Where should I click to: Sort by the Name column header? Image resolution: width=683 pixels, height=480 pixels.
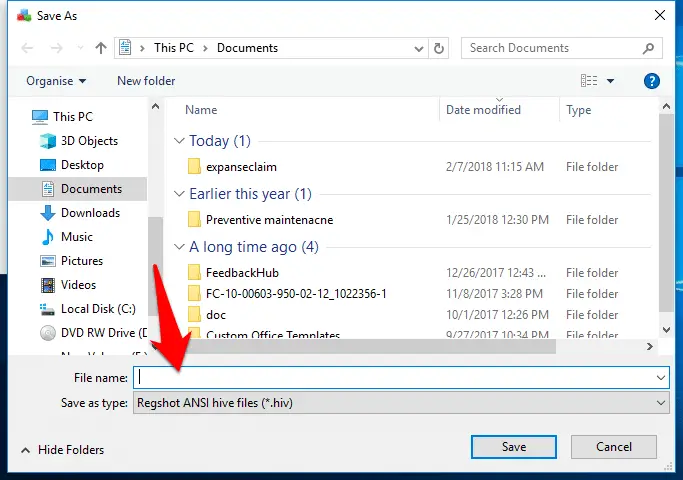point(201,110)
